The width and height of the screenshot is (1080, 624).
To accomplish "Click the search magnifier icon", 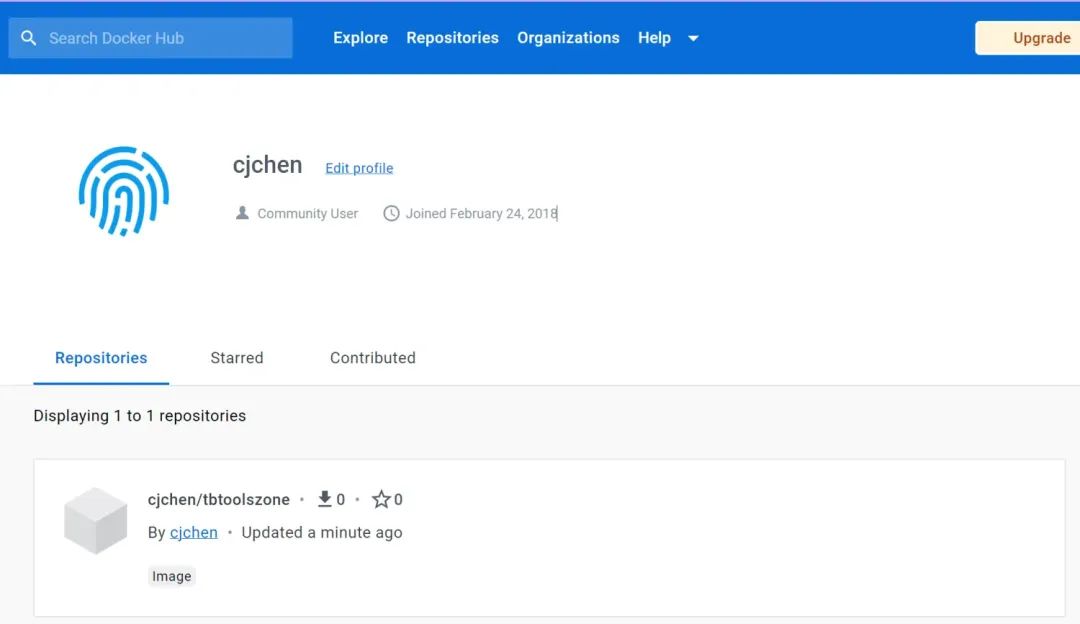I will 28,38.
